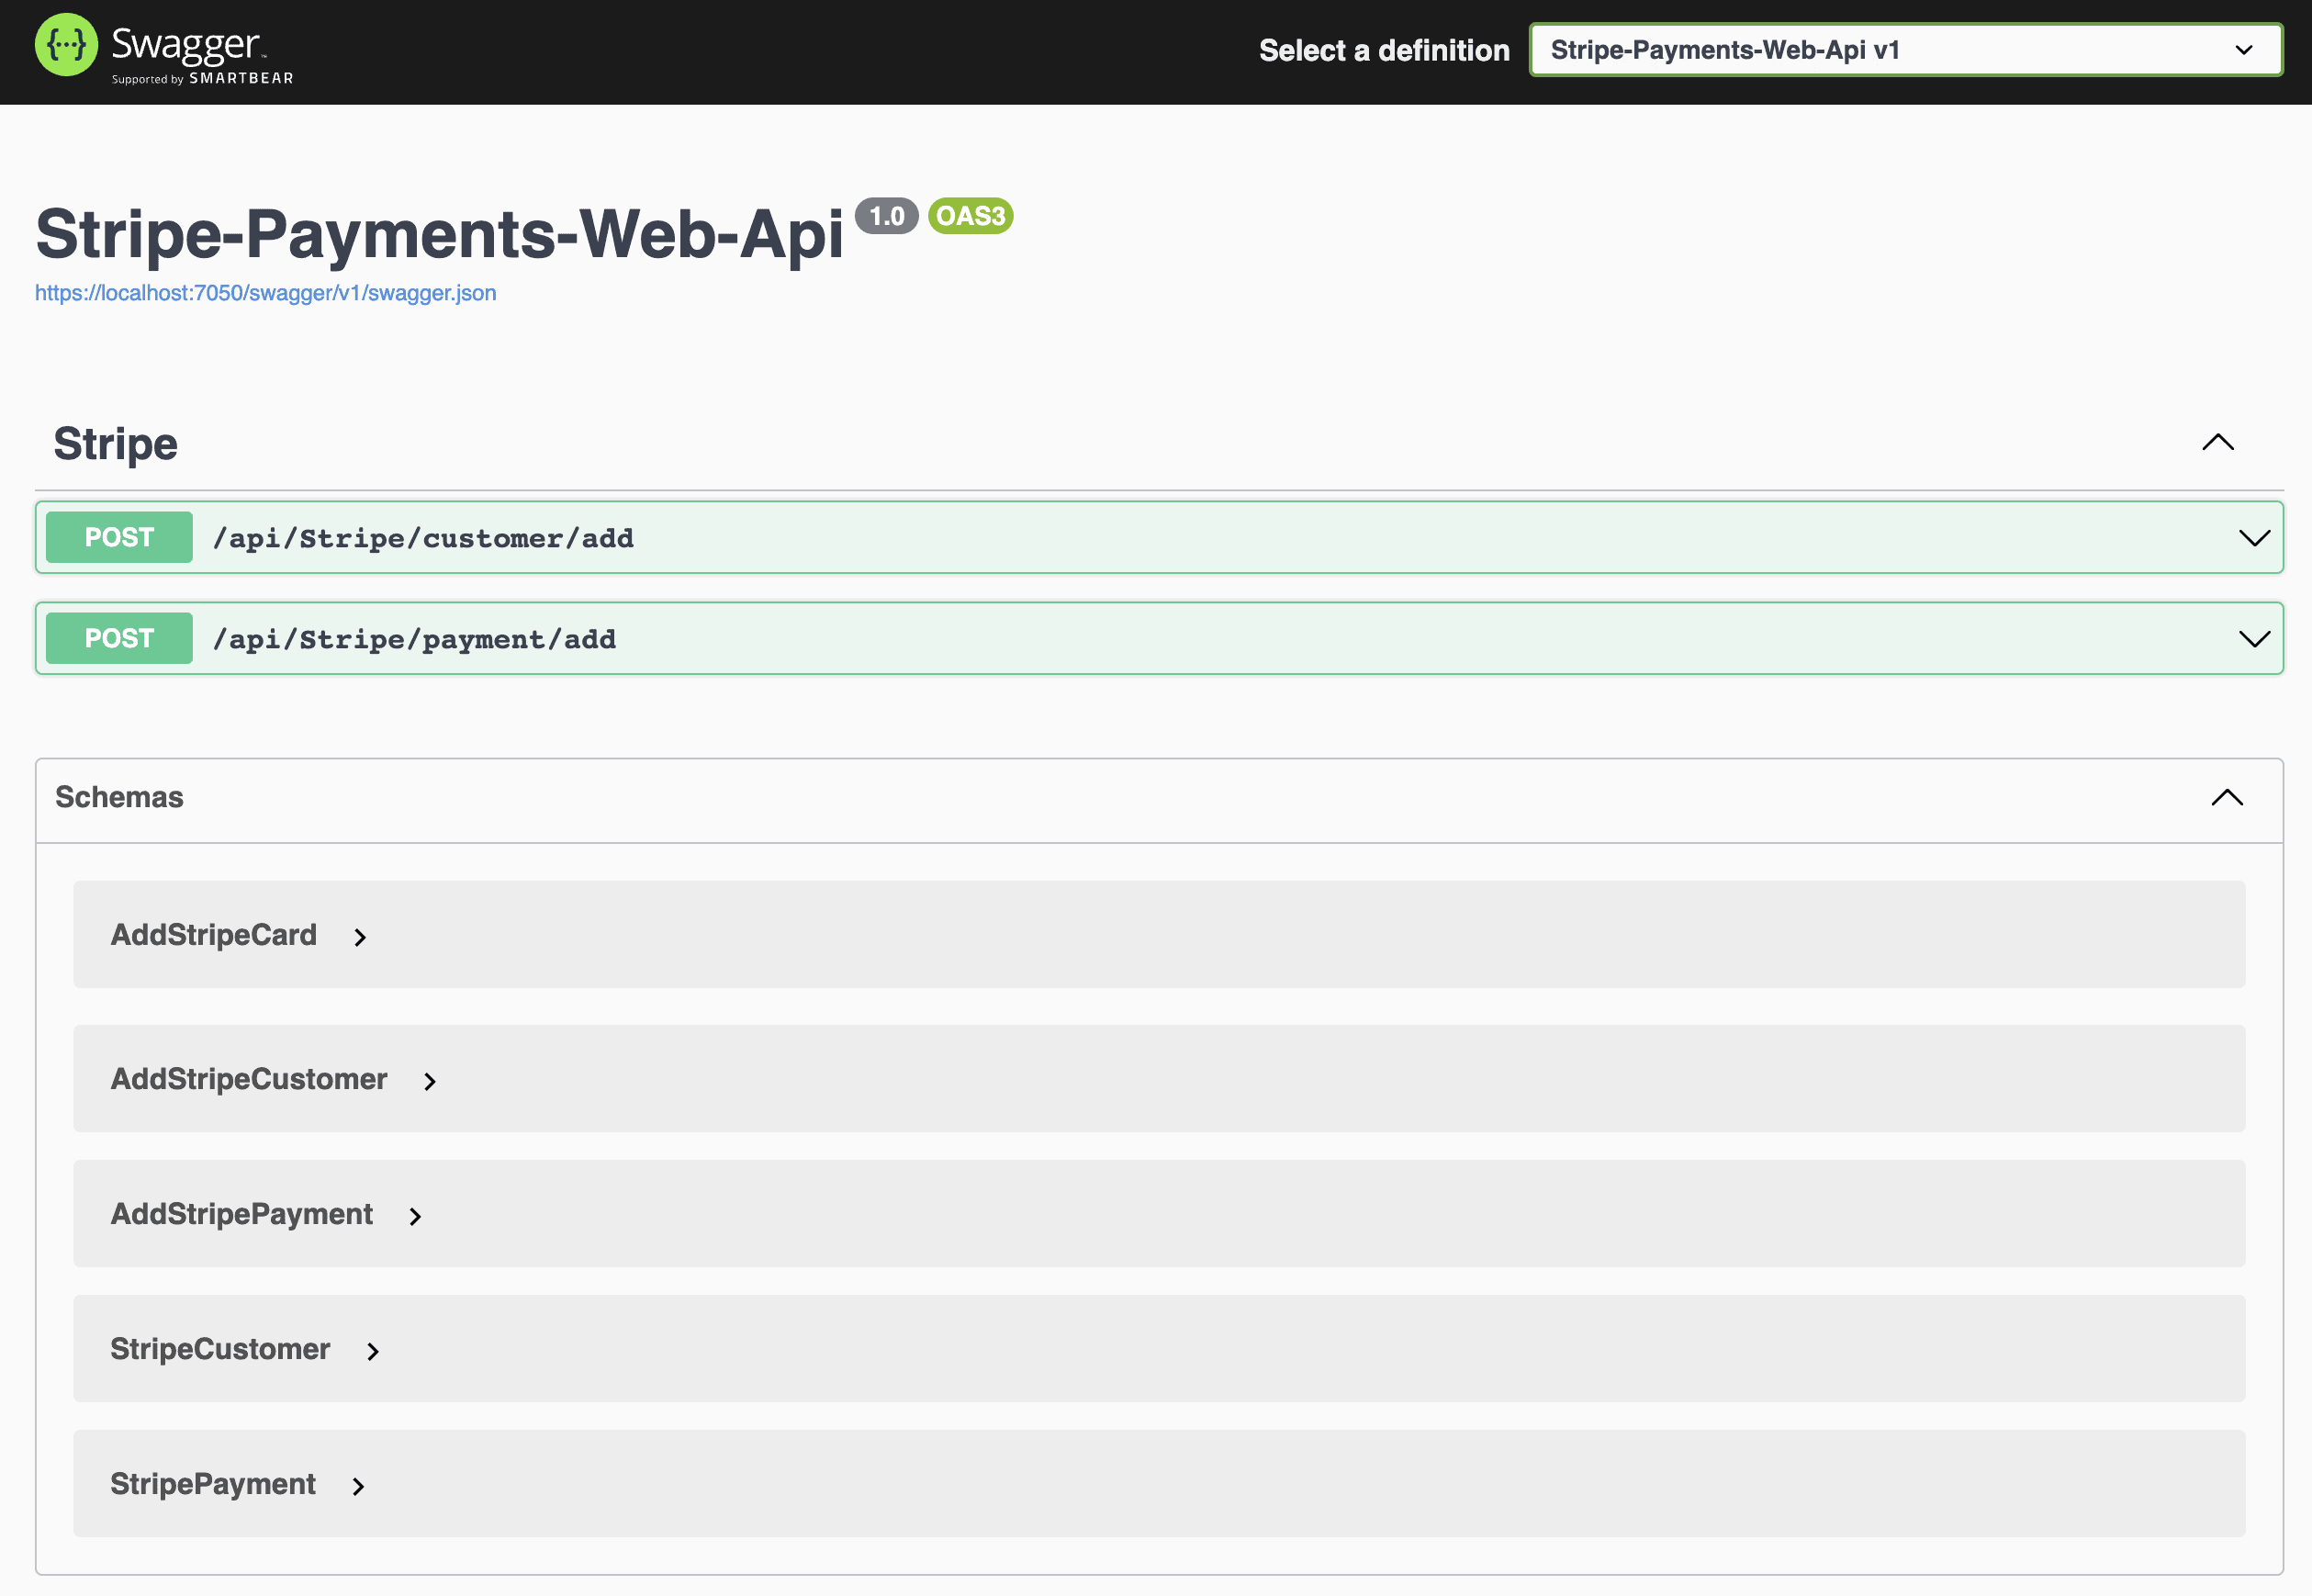This screenshot has width=2312, height=1596.
Task: Collapse the Schemas section
Action: tap(2227, 798)
